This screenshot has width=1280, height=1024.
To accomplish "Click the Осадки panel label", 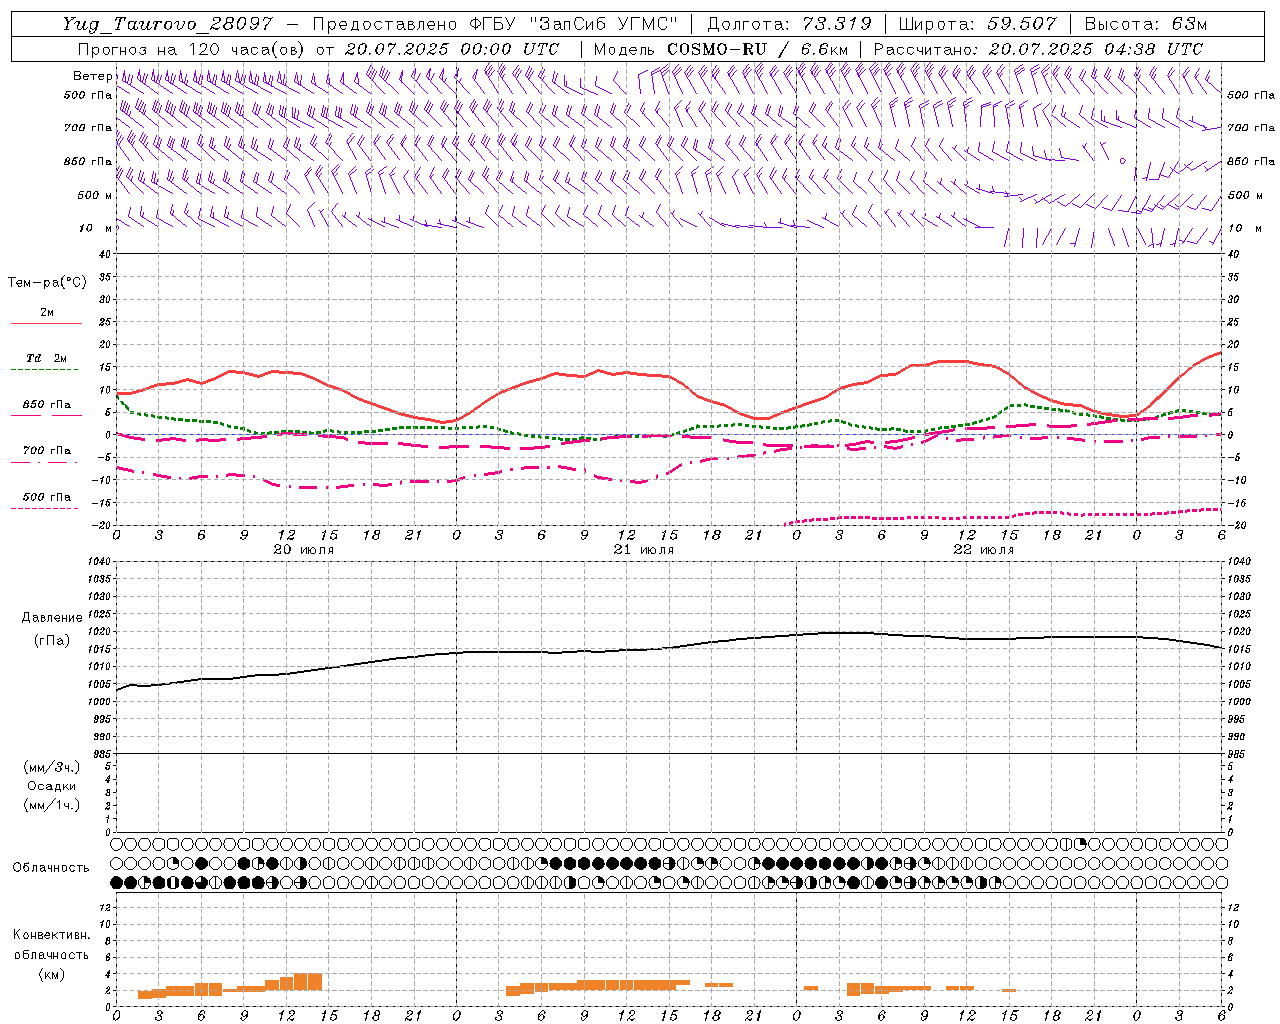I will [52, 786].
